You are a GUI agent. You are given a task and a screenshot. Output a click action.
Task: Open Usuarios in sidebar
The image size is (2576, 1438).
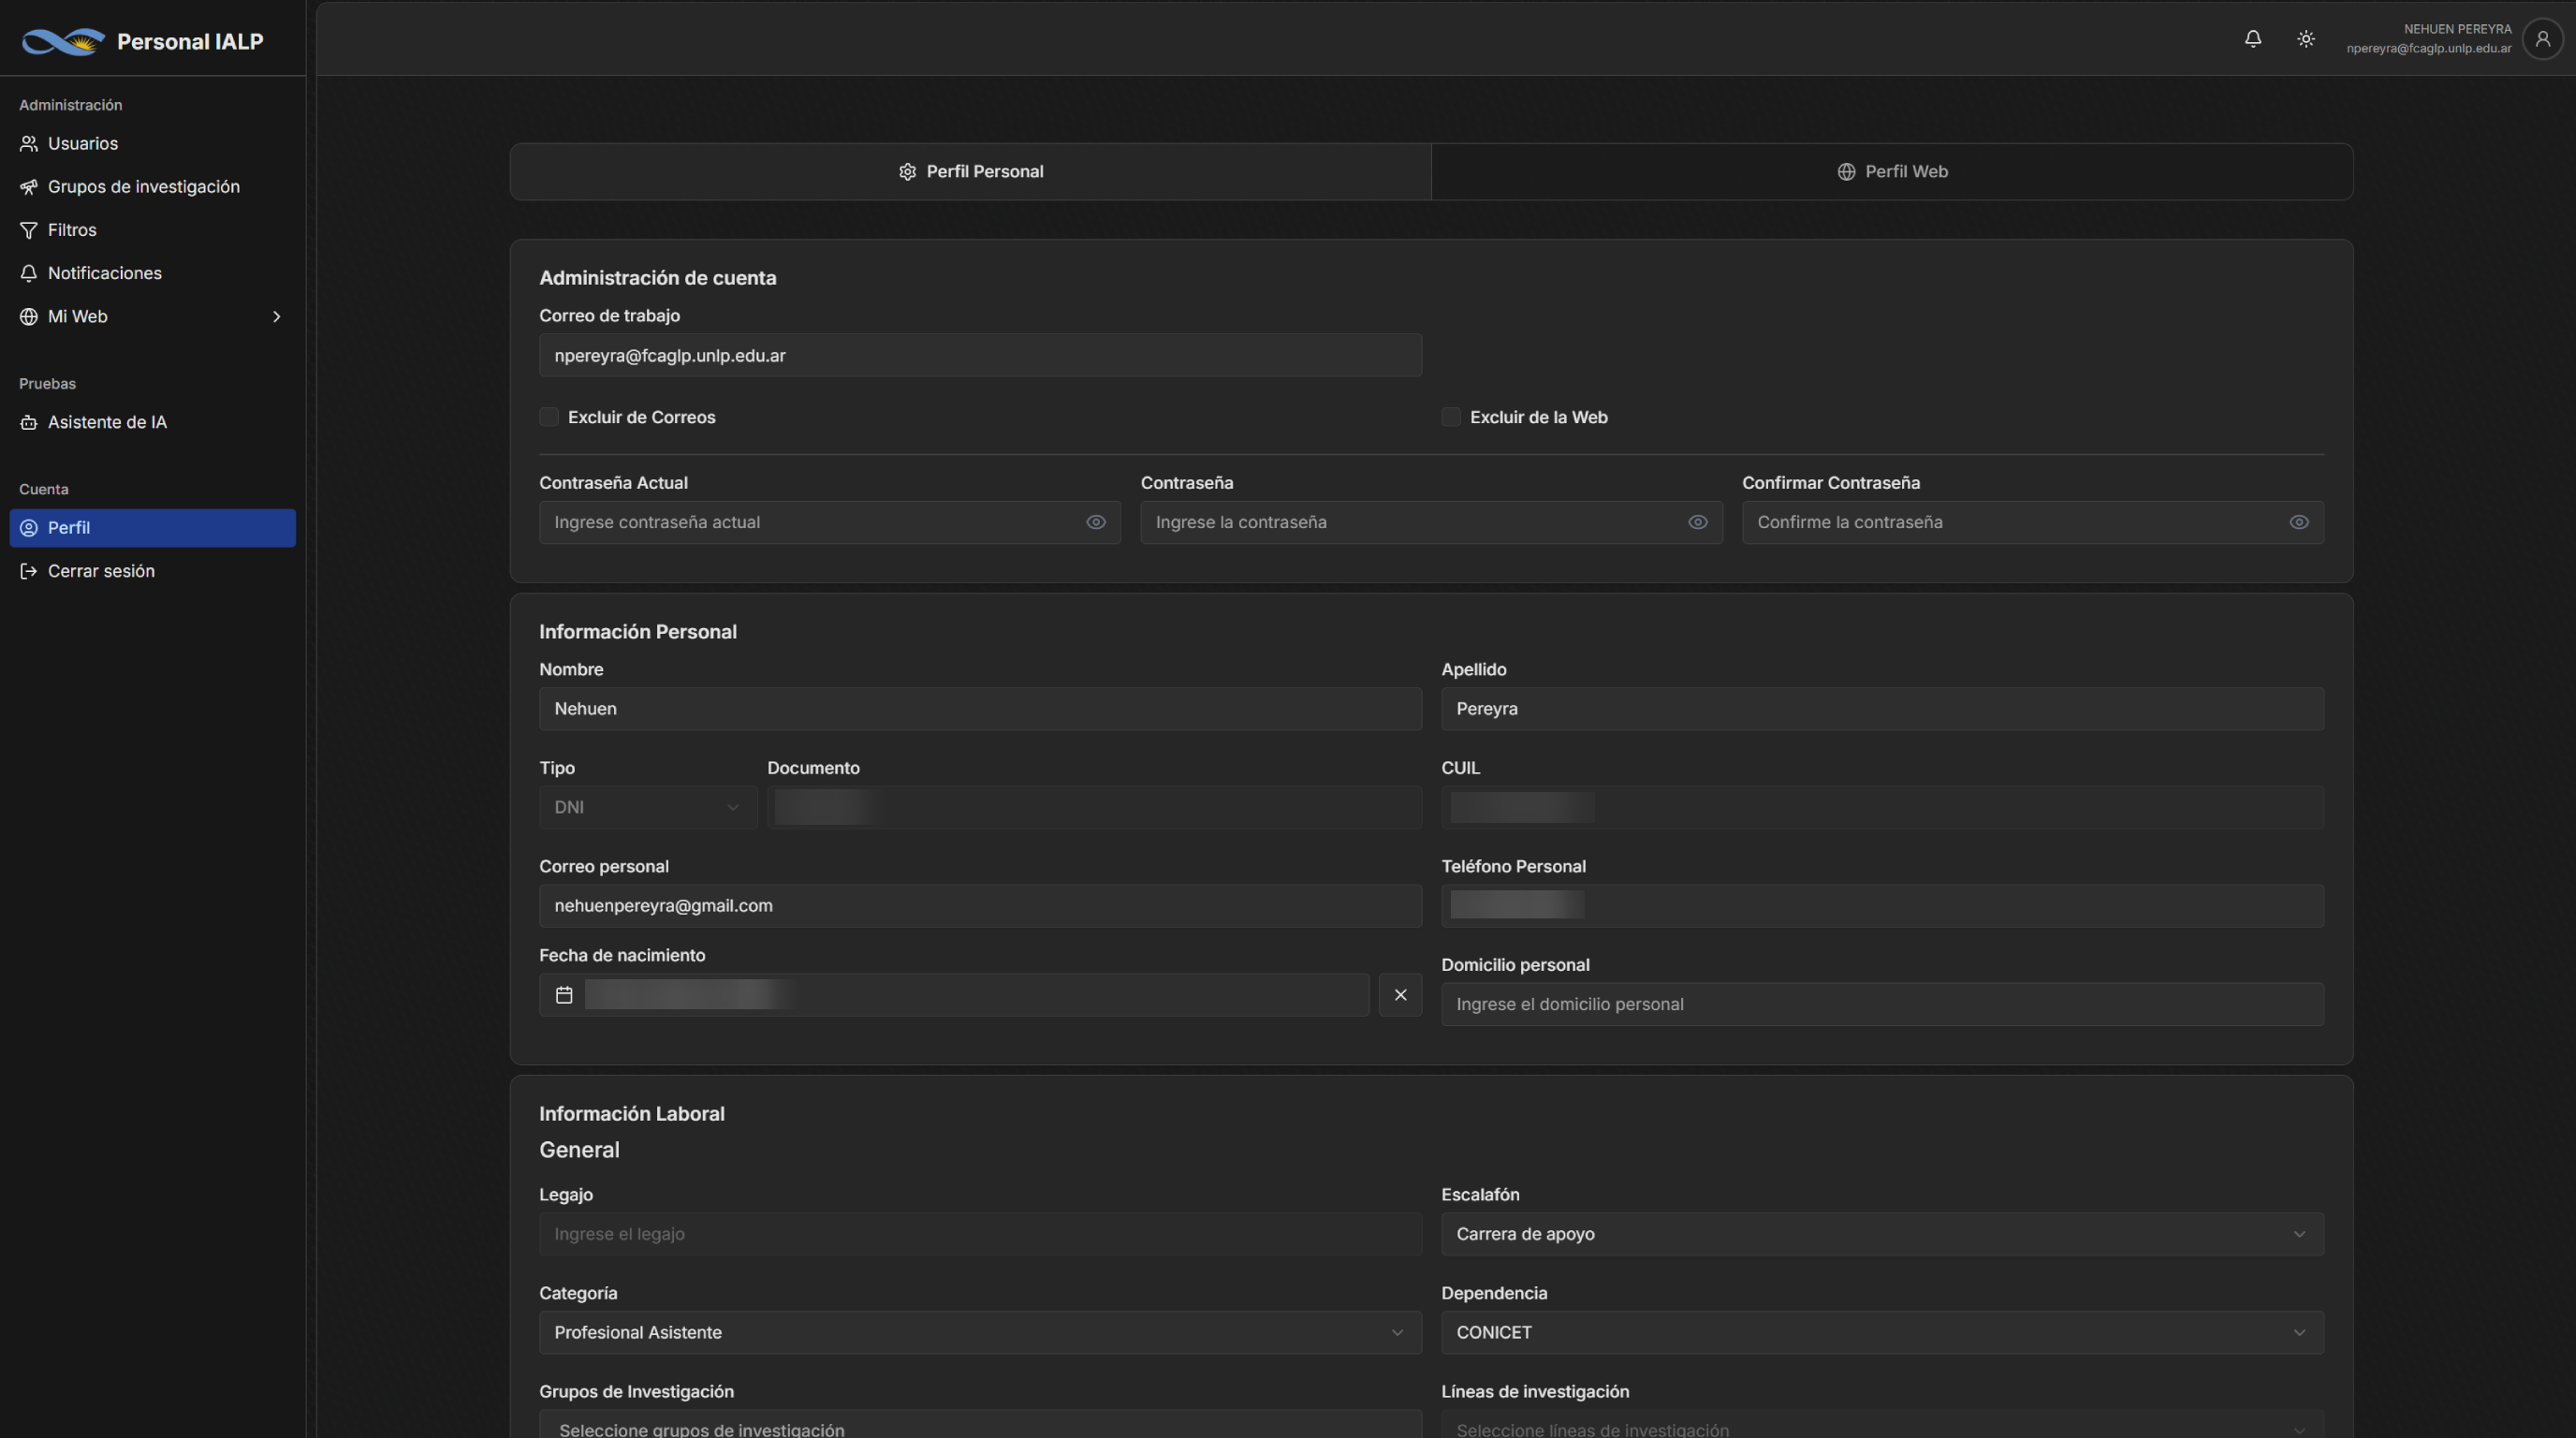pyautogui.click(x=153, y=144)
